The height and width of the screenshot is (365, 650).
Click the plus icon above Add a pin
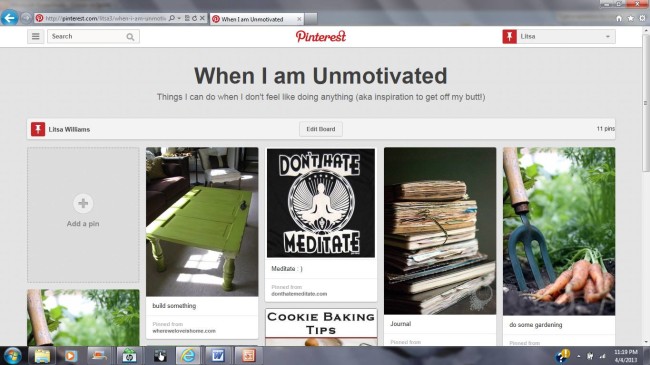click(x=83, y=203)
